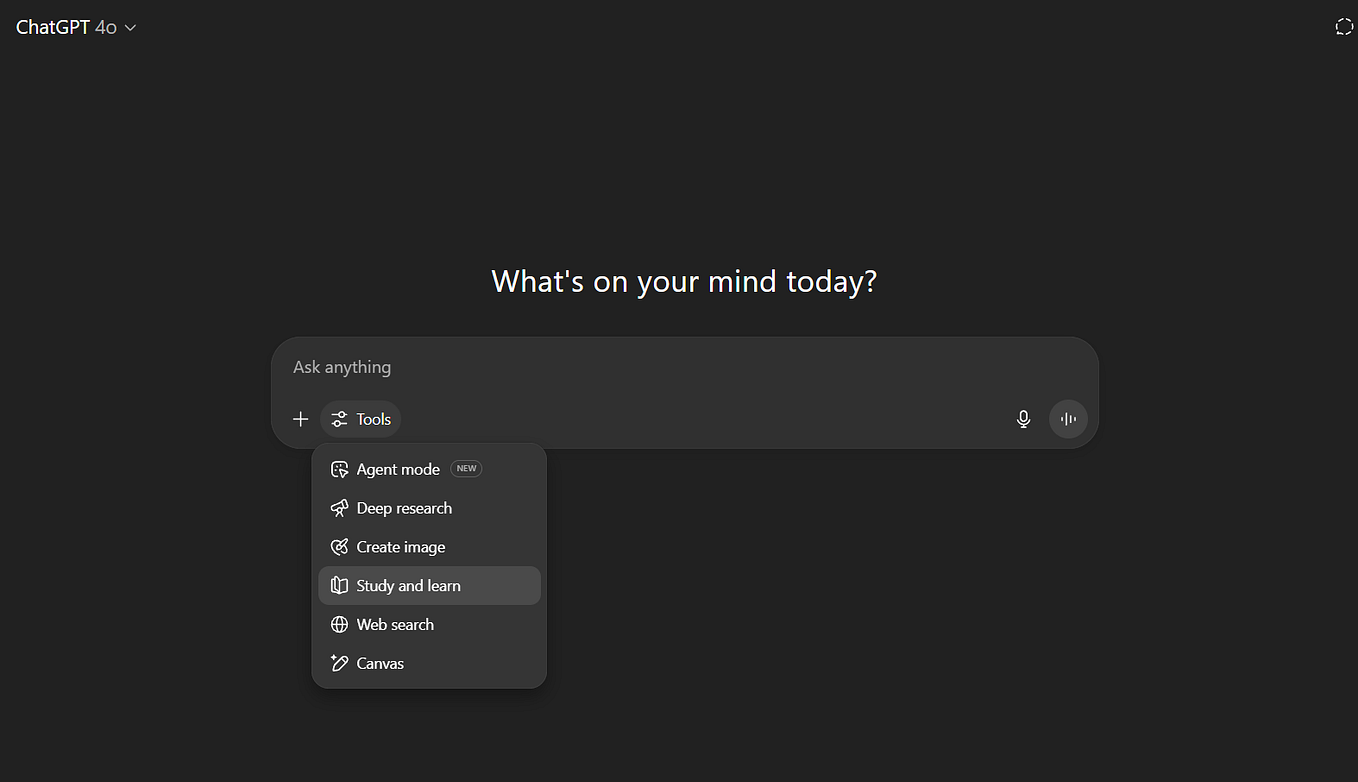Click the Create image icon

click(x=340, y=547)
